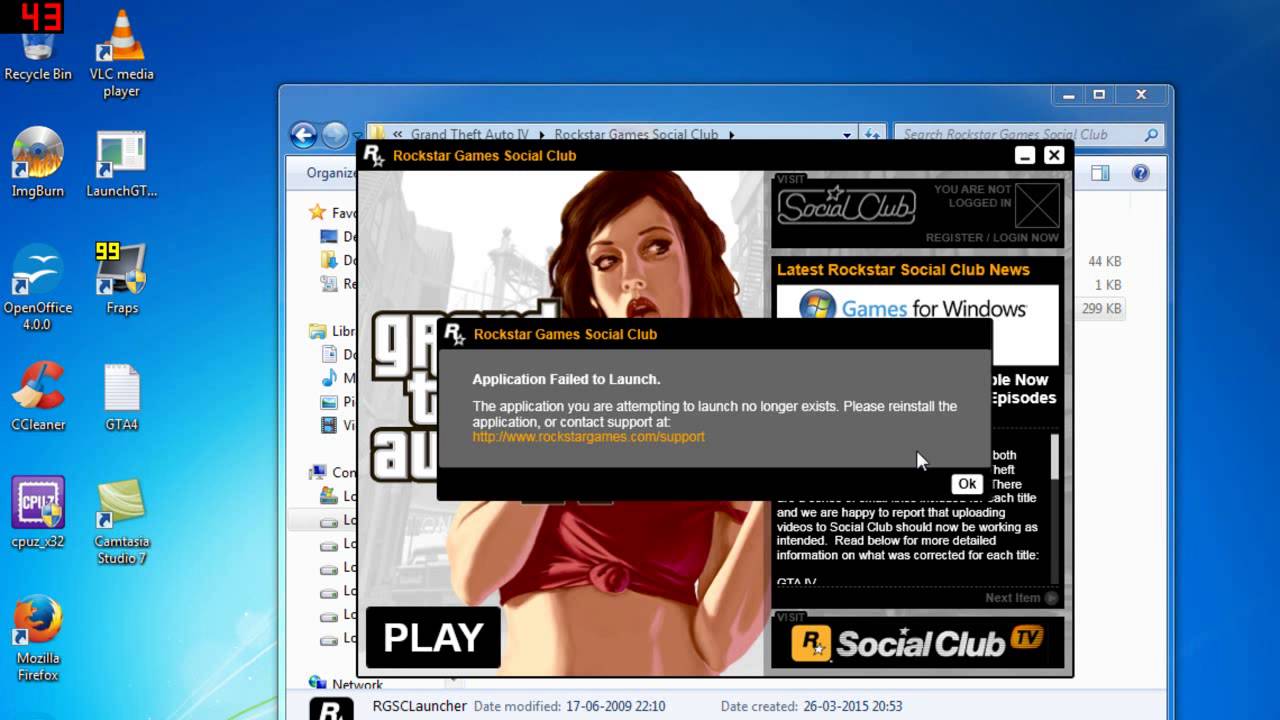Select Favorites in the navigation pane

[332, 213]
